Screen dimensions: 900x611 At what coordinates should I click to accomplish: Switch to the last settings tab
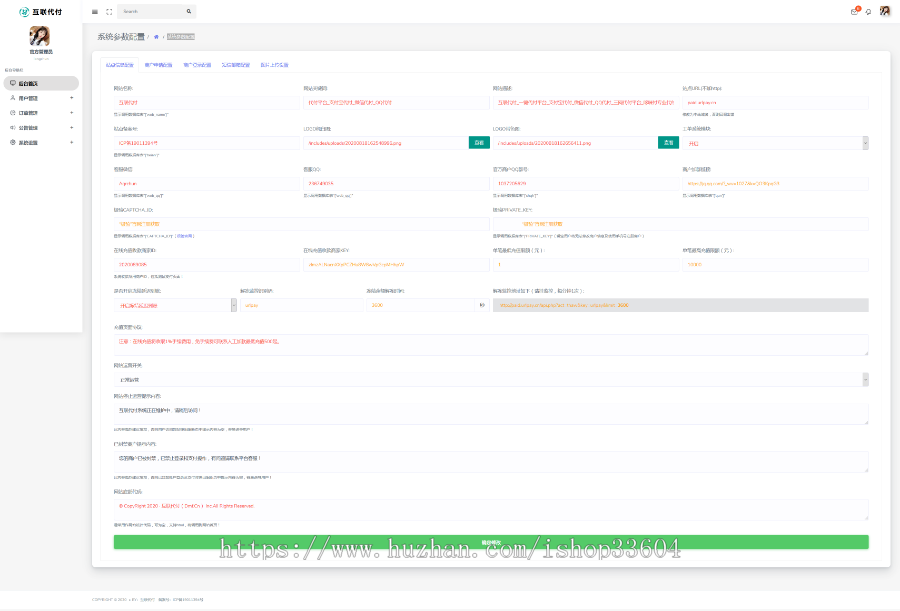click(x=275, y=64)
